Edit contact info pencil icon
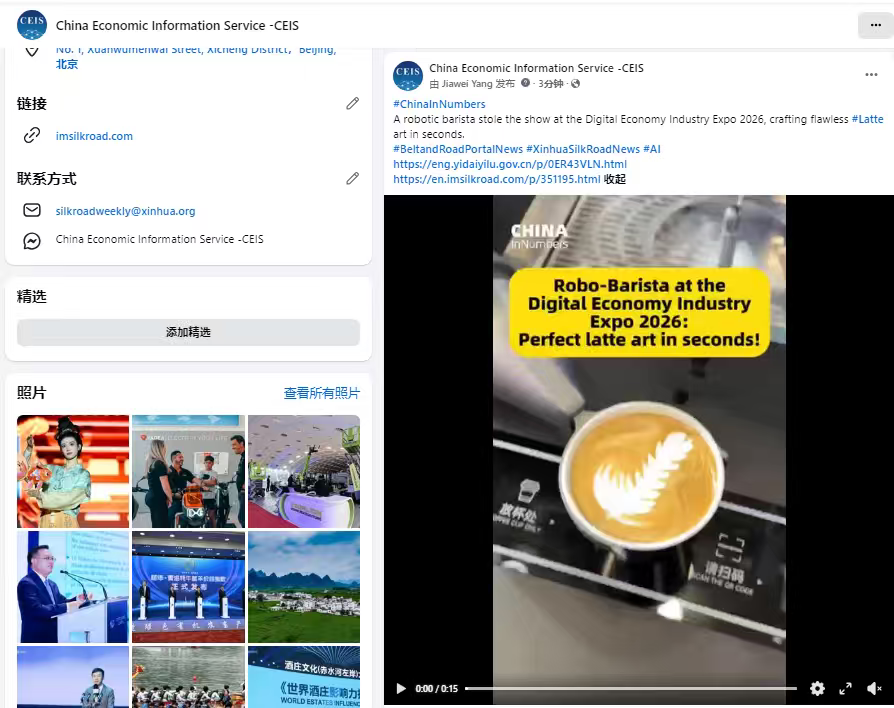This screenshot has width=894, height=708. point(352,178)
